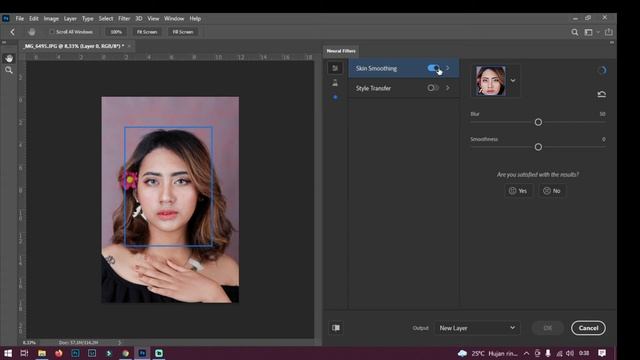Image resolution: width=640 pixels, height=360 pixels.
Task: Open the beta filters flask icon
Action: tap(335, 83)
